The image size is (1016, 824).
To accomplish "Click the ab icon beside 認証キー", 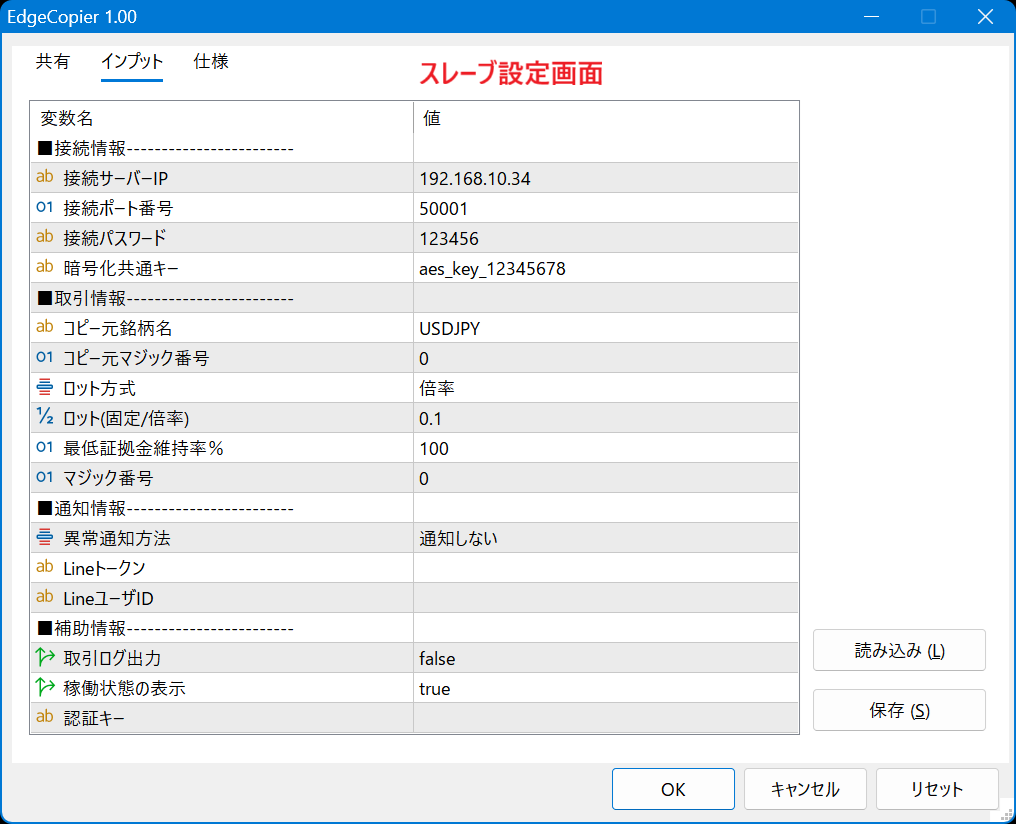I will (x=45, y=717).
